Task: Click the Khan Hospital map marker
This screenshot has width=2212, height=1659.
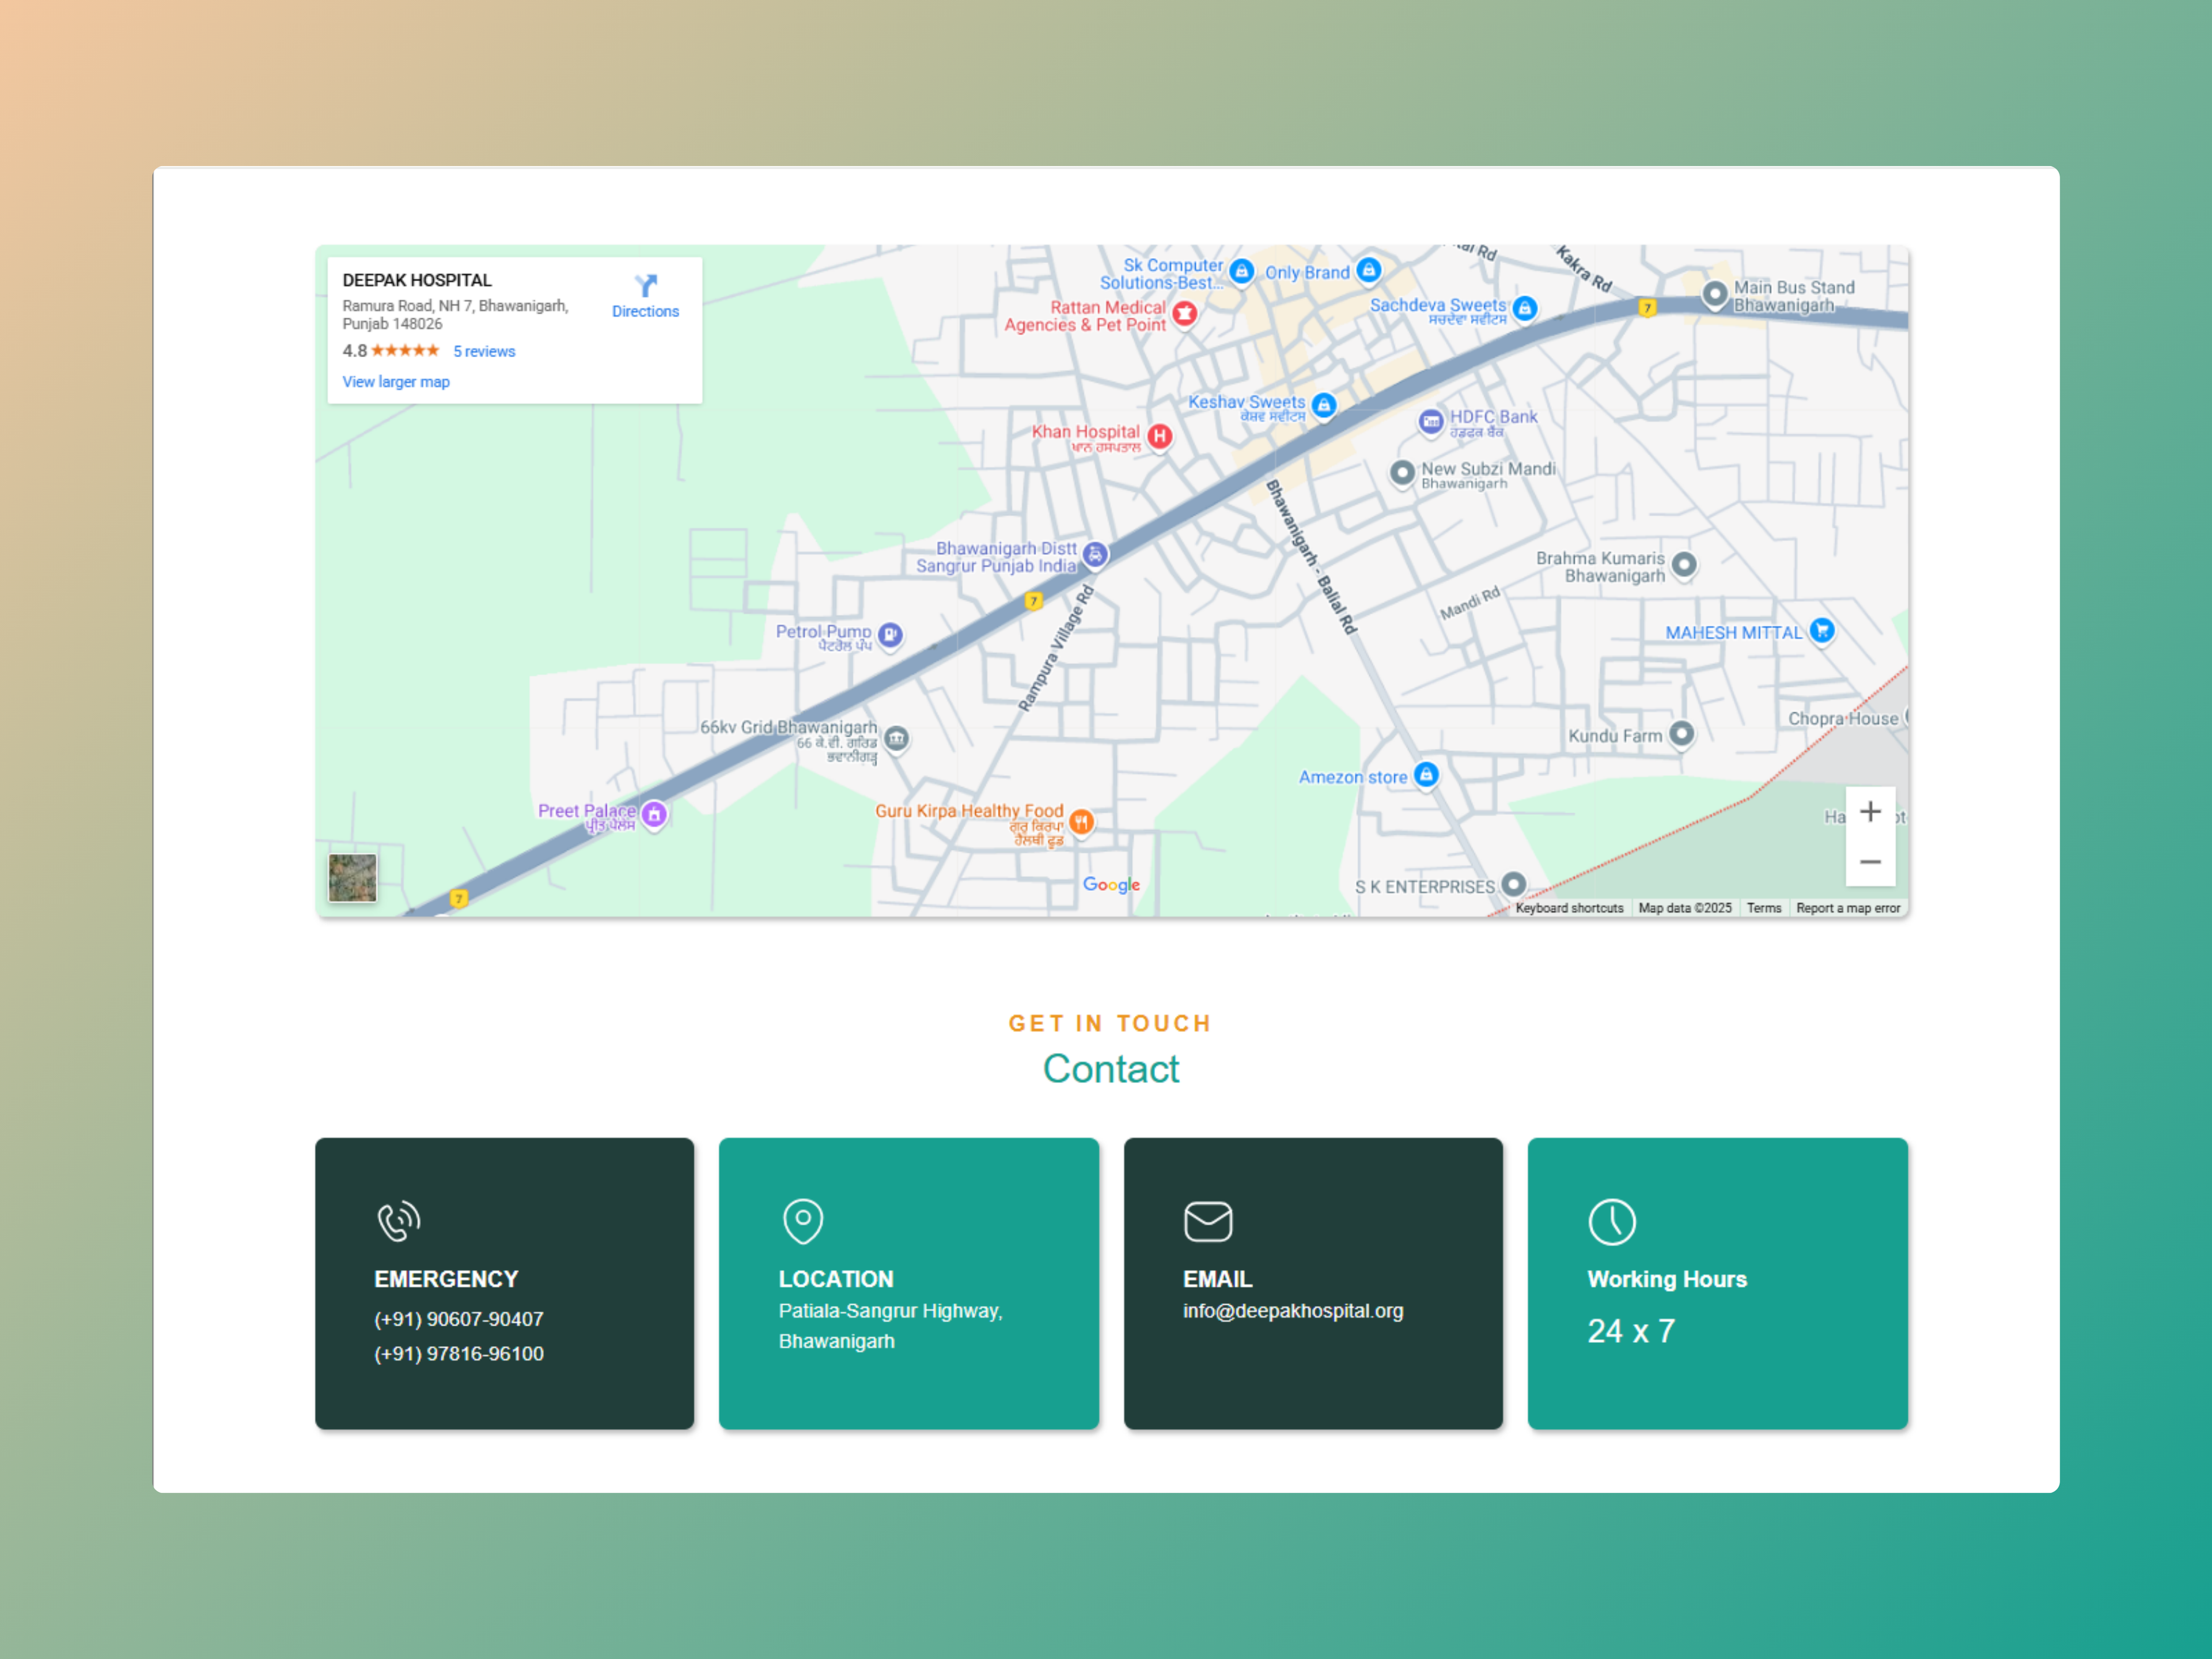Action: 1159,436
